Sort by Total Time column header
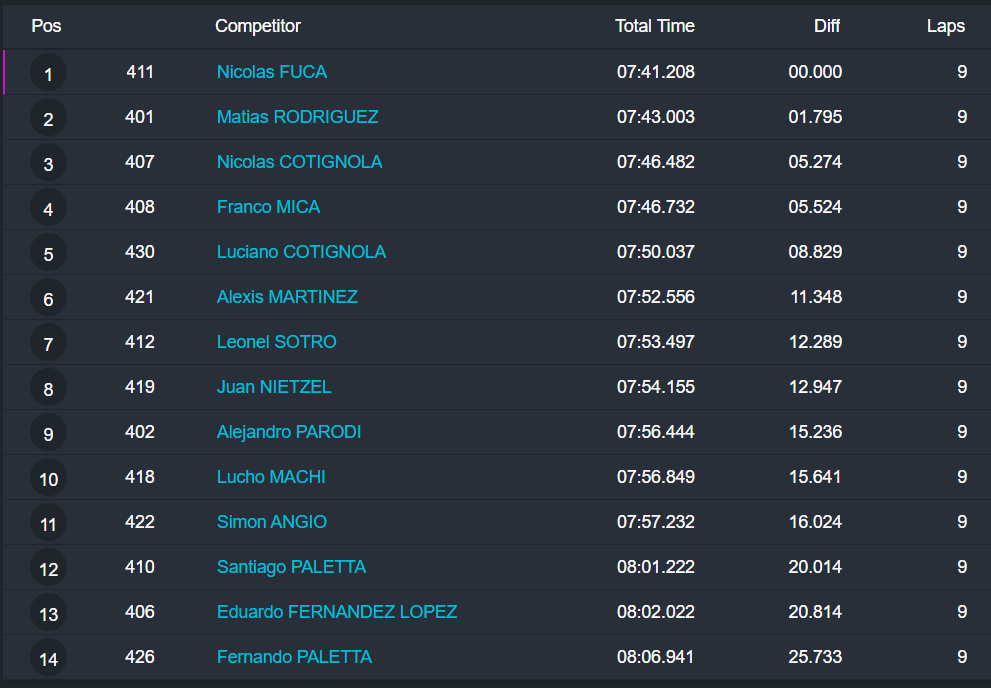 tap(654, 26)
